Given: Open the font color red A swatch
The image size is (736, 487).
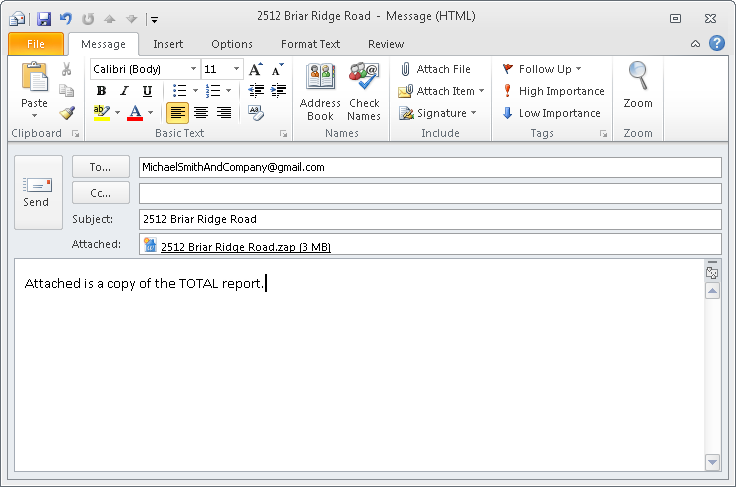Looking at the screenshot, I should (x=134, y=113).
